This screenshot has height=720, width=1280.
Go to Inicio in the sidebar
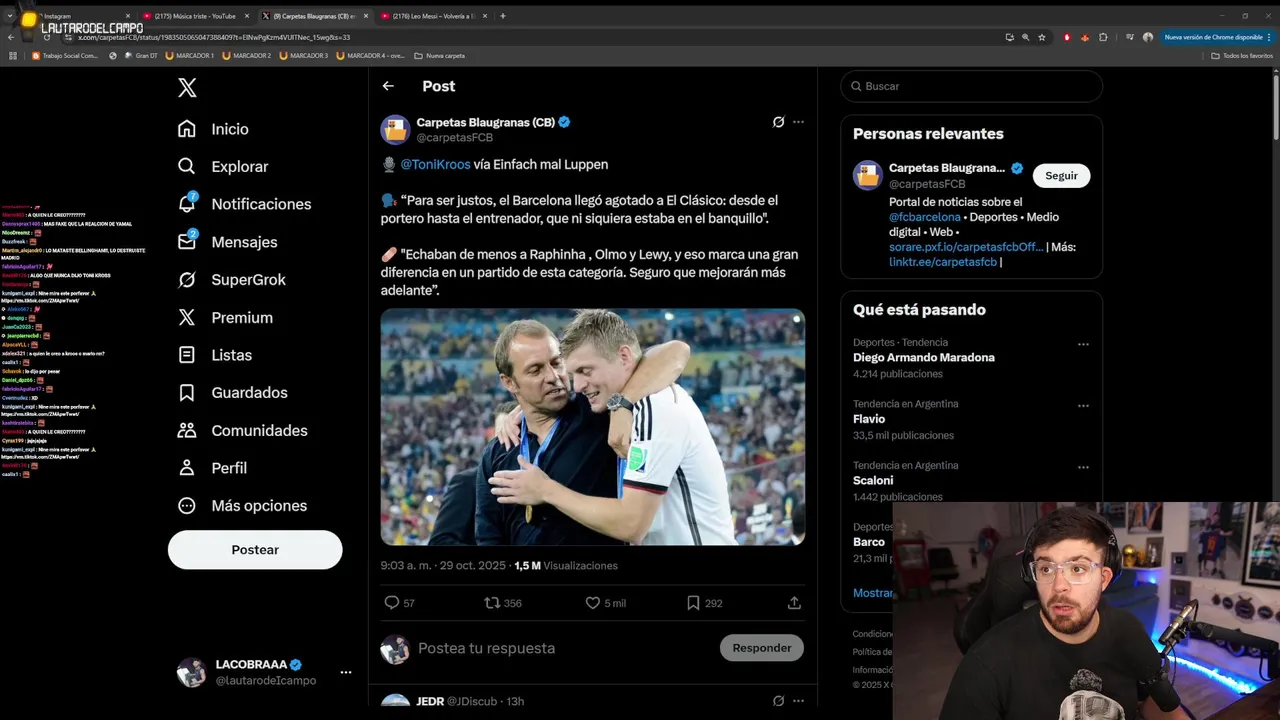pyautogui.click(x=213, y=129)
